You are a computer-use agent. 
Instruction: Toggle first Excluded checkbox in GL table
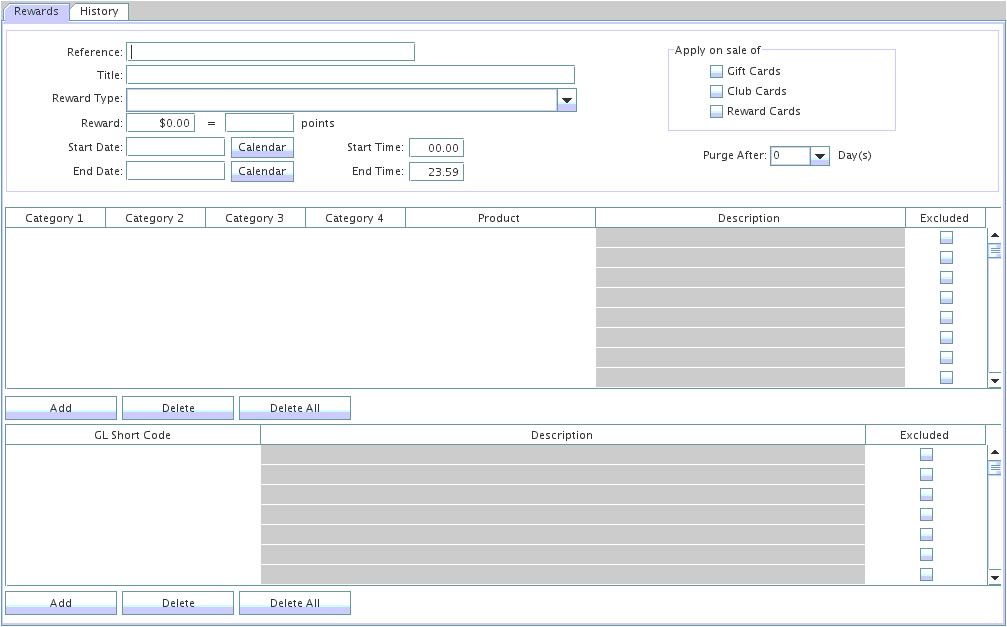click(926, 455)
